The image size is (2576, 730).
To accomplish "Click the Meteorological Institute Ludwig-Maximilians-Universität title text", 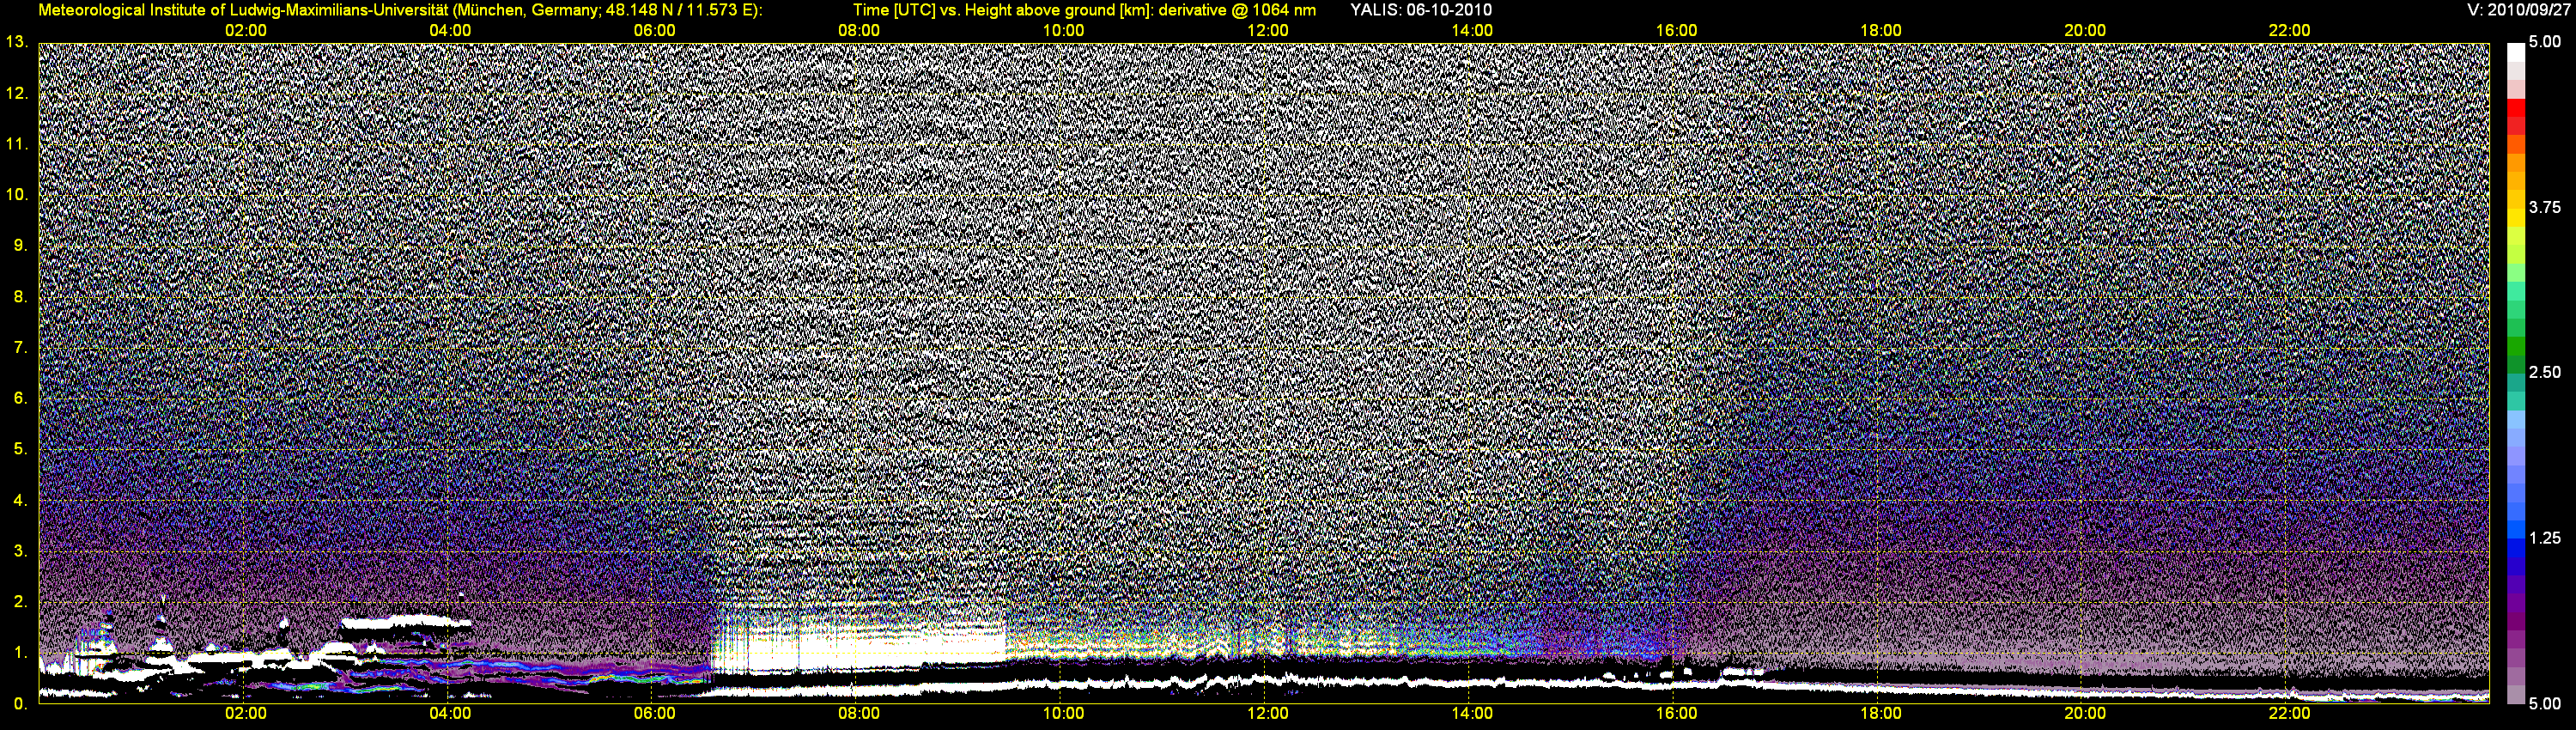I will tap(400, 10).
